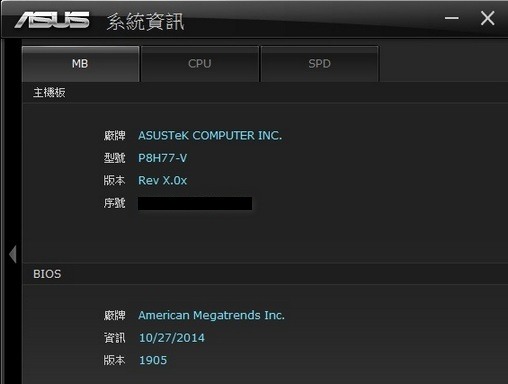Viewport: 508px width, 384px height.
Task: Close the system information window
Action: click(487, 18)
